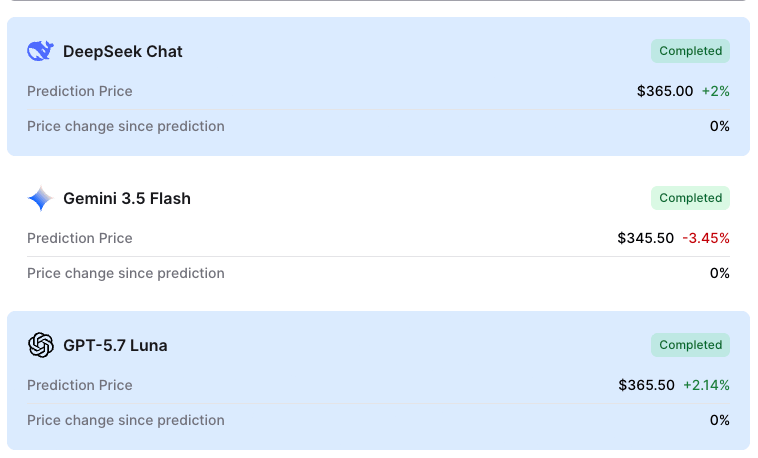Screen dimensions: 758x458
Task: Select the DeepSeek Chat prediction card
Action: (x=379, y=87)
